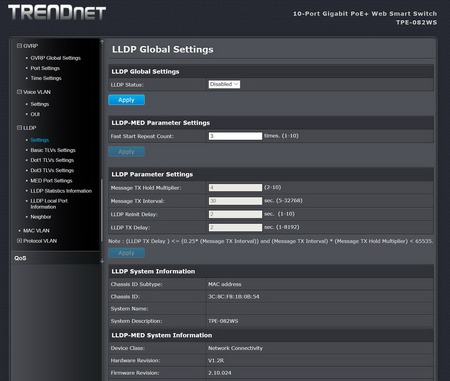Image resolution: width=450 pixels, height=381 pixels.
Task: Expand the Protocol VLAN section
Action: coord(19,241)
